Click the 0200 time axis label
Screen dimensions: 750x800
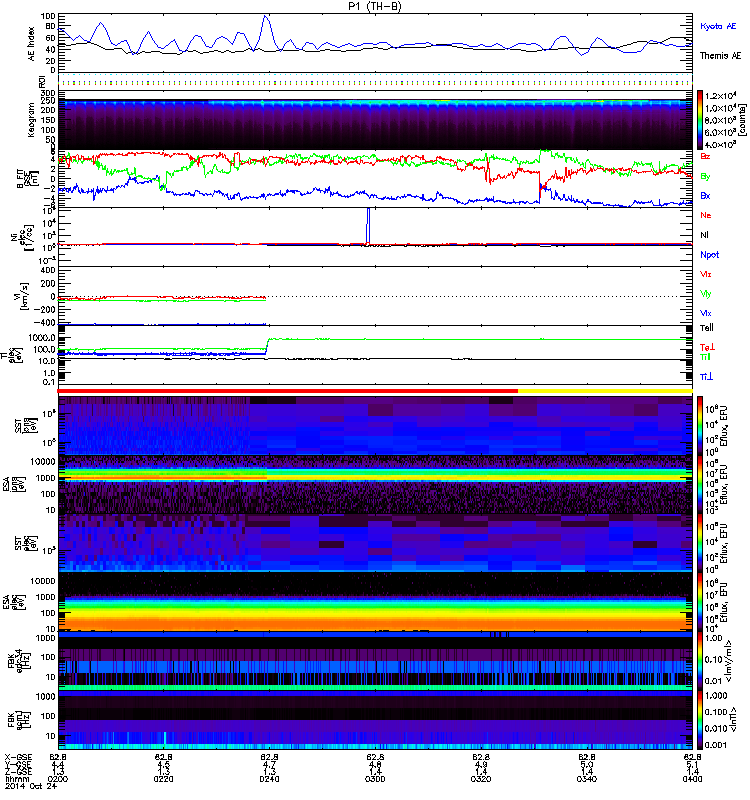(58, 779)
